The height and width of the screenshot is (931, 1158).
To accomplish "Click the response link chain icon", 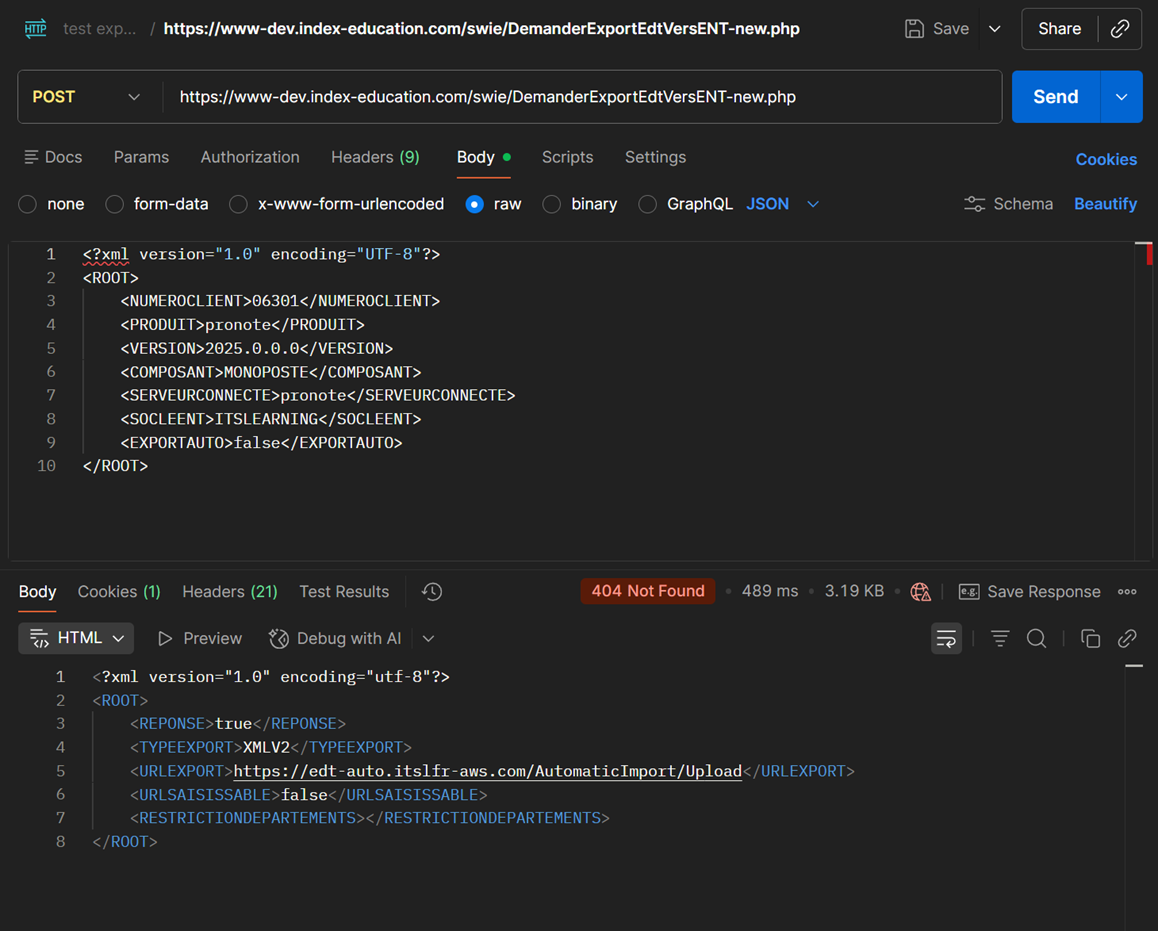I will coord(1127,639).
